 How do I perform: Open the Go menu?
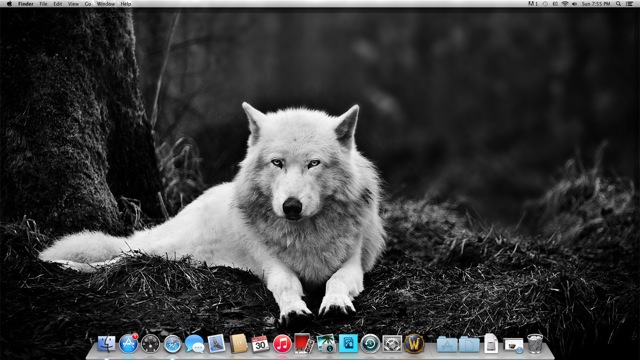pyautogui.click(x=88, y=4)
